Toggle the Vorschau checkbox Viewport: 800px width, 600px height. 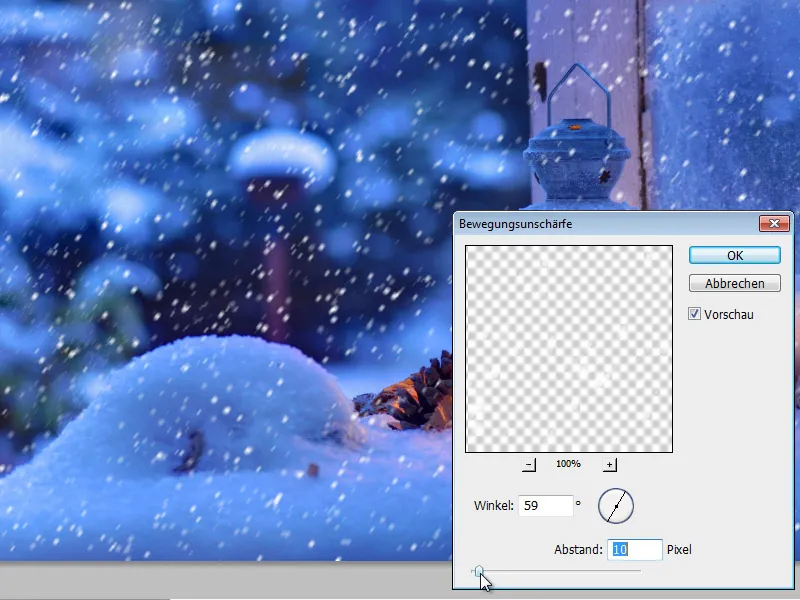[x=694, y=314]
